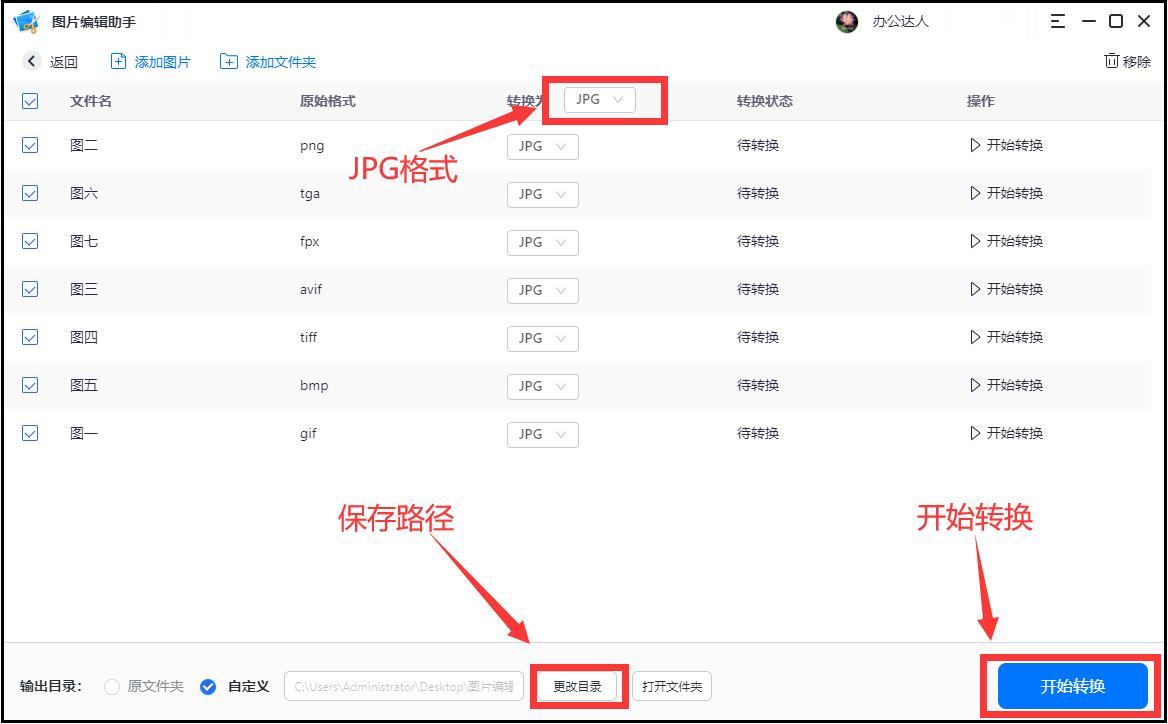This screenshot has height=724, width=1168.
Task: Open the 办公达人 user avatar
Action: pyautogui.click(x=846, y=21)
